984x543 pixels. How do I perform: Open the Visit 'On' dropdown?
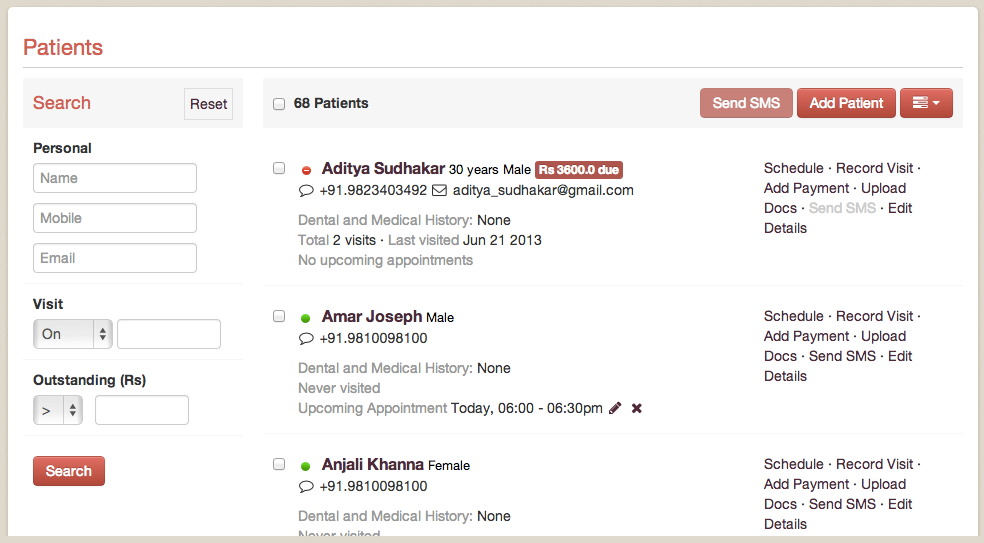74,334
